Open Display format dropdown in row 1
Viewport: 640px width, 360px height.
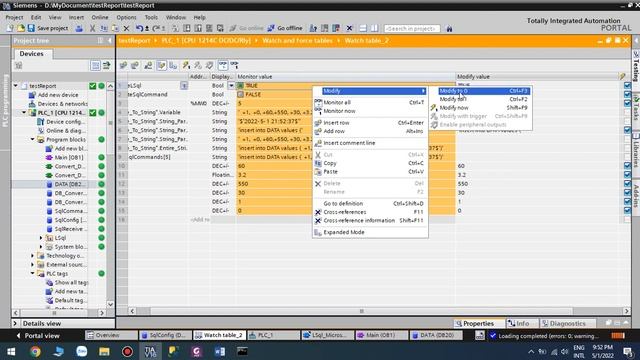(231, 86)
